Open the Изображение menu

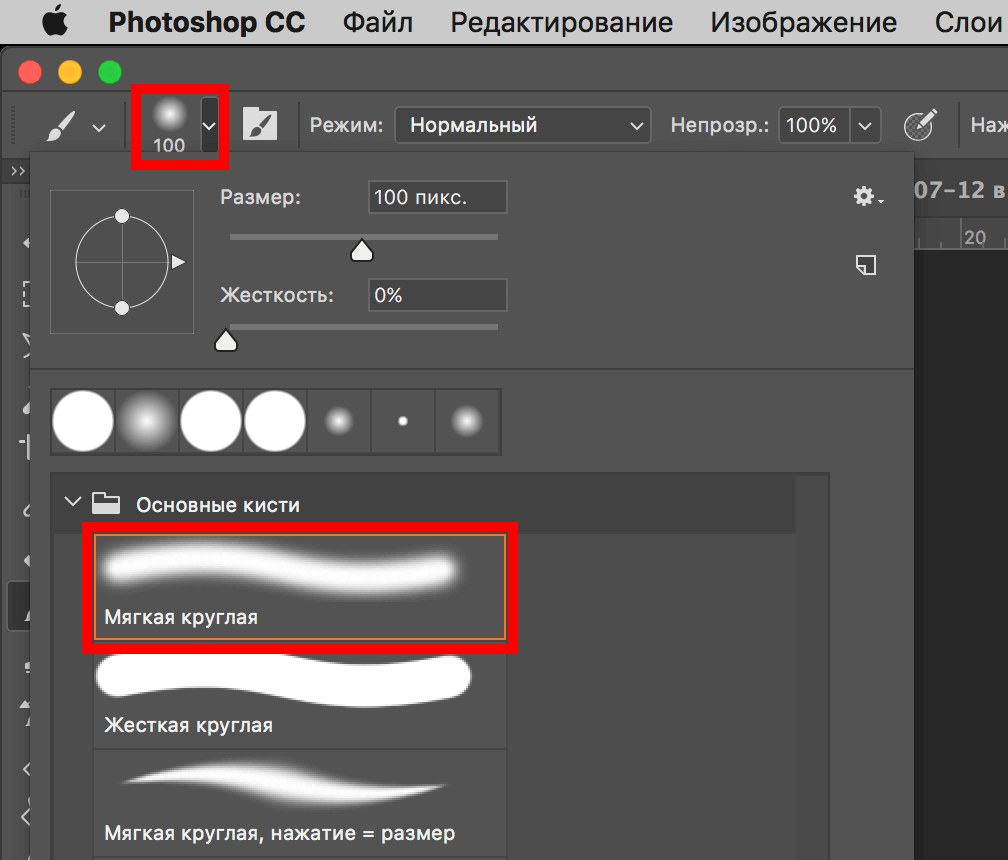803,22
